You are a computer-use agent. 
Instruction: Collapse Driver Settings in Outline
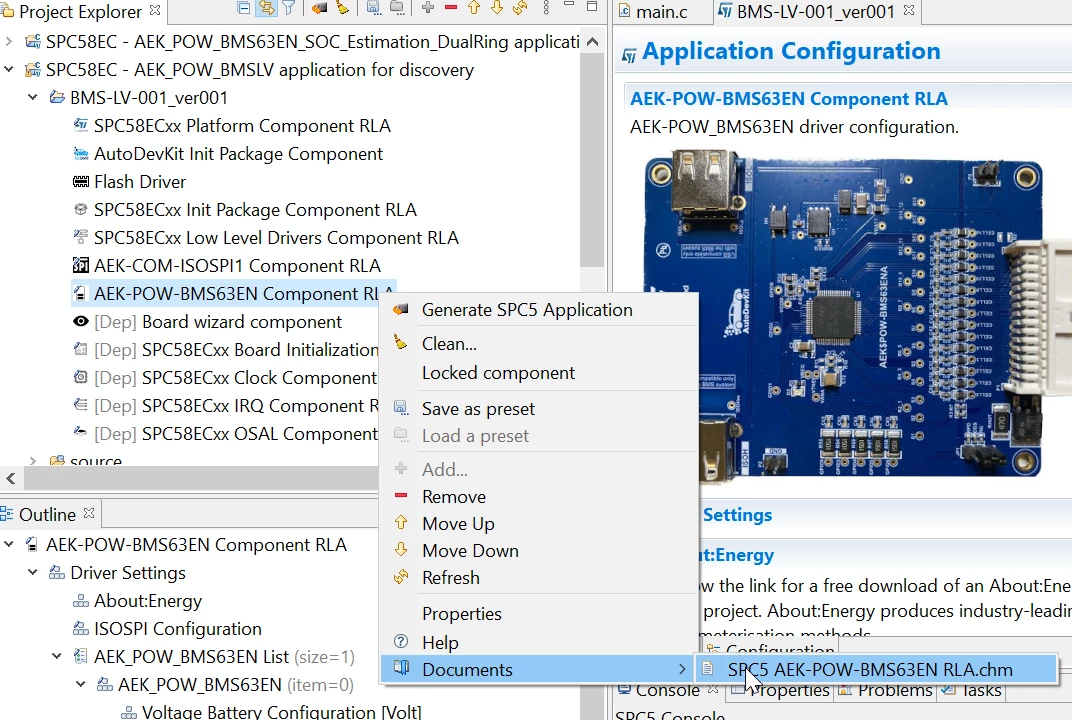(33, 572)
